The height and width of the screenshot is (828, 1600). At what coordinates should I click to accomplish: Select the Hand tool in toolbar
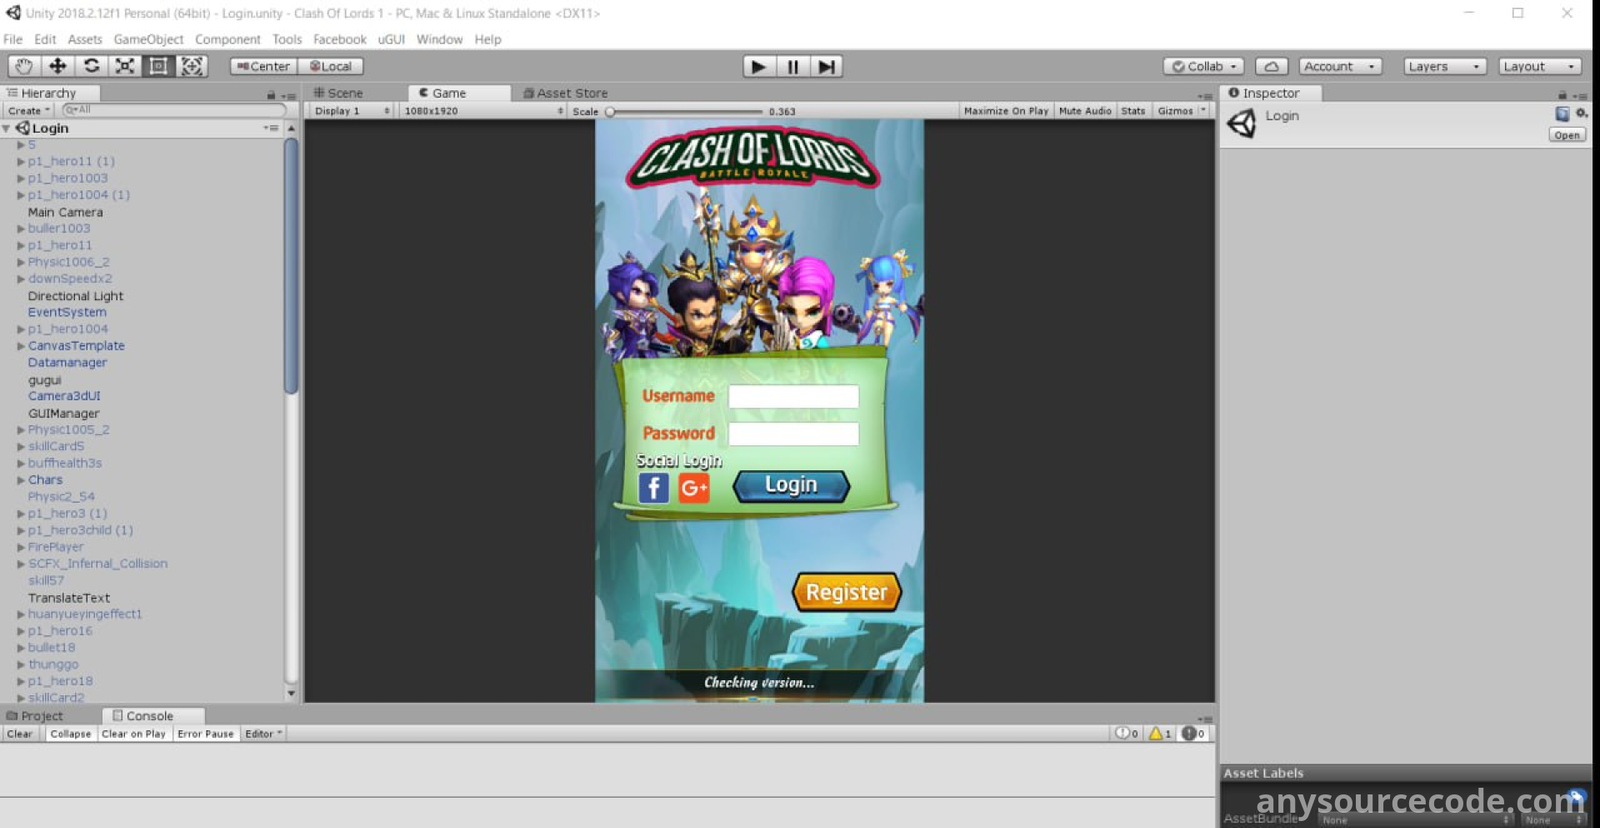[23, 66]
